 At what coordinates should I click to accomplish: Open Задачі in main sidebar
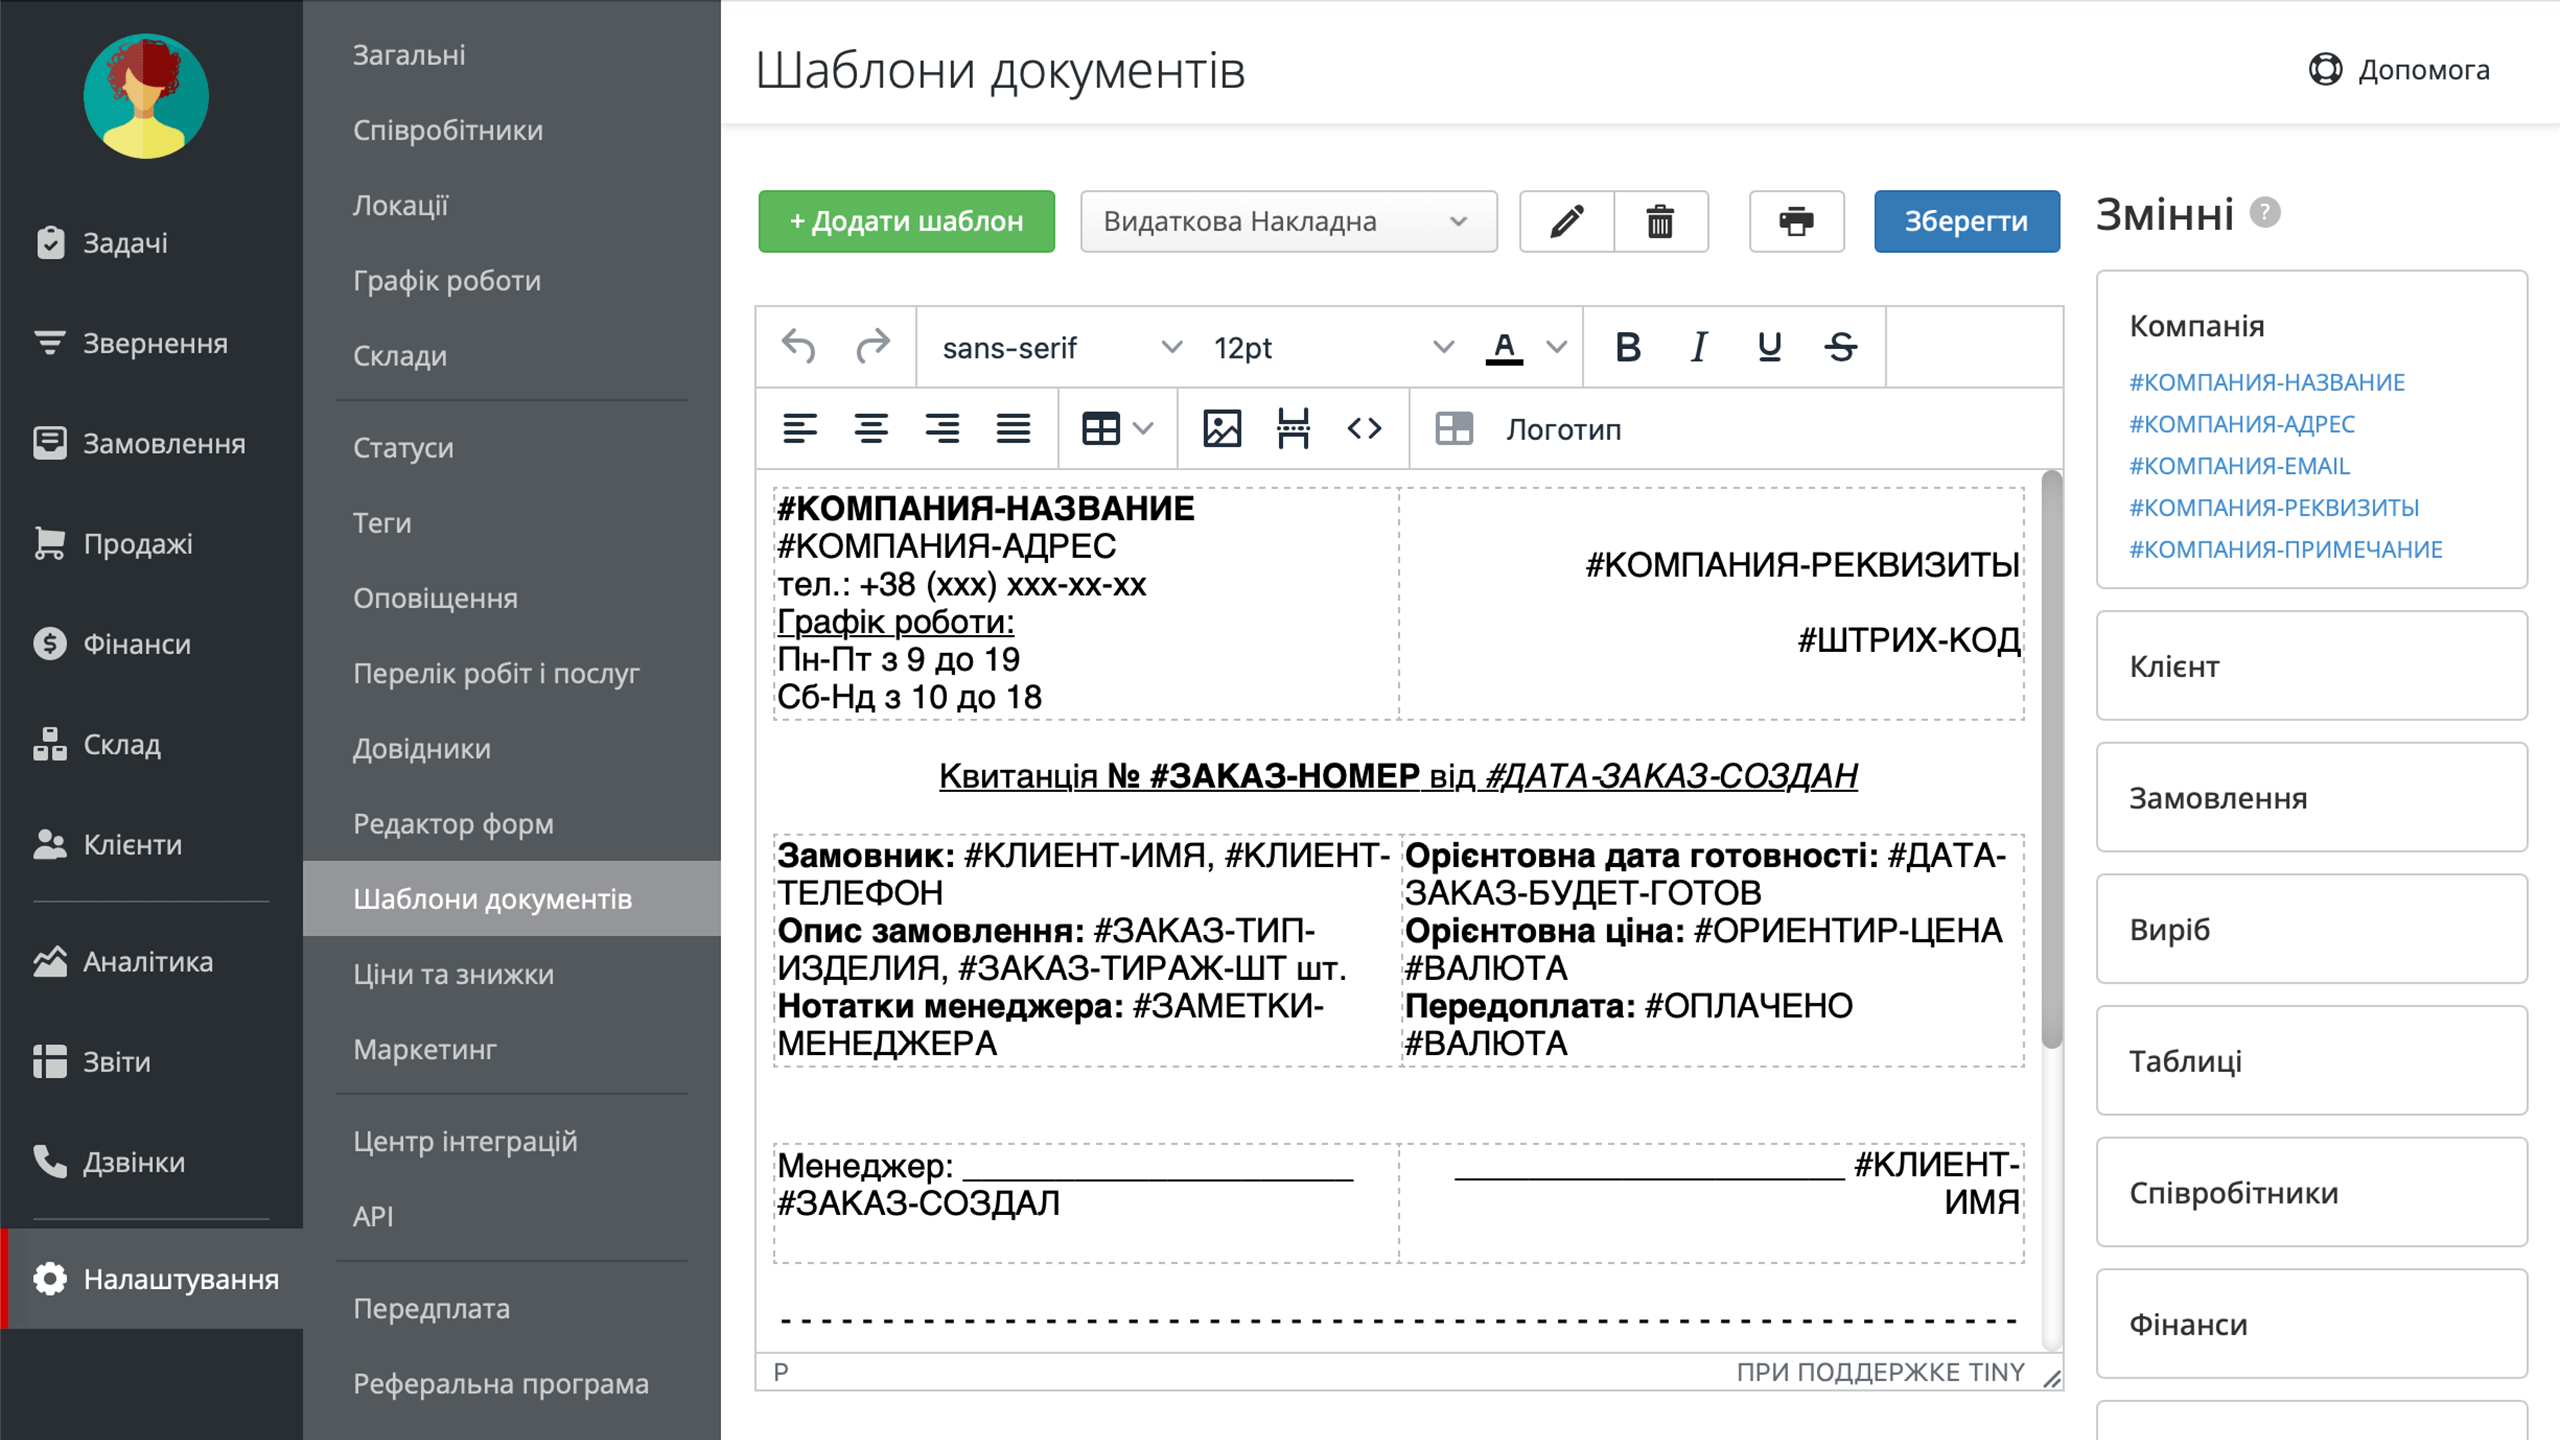(x=151, y=243)
